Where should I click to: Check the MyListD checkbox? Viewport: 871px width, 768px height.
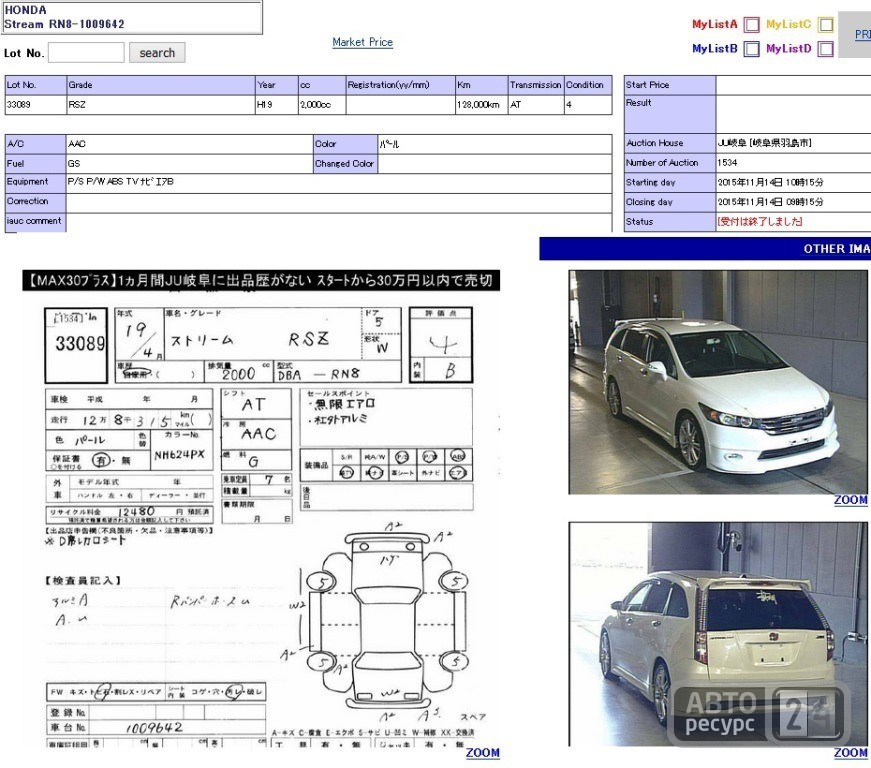click(826, 49)
